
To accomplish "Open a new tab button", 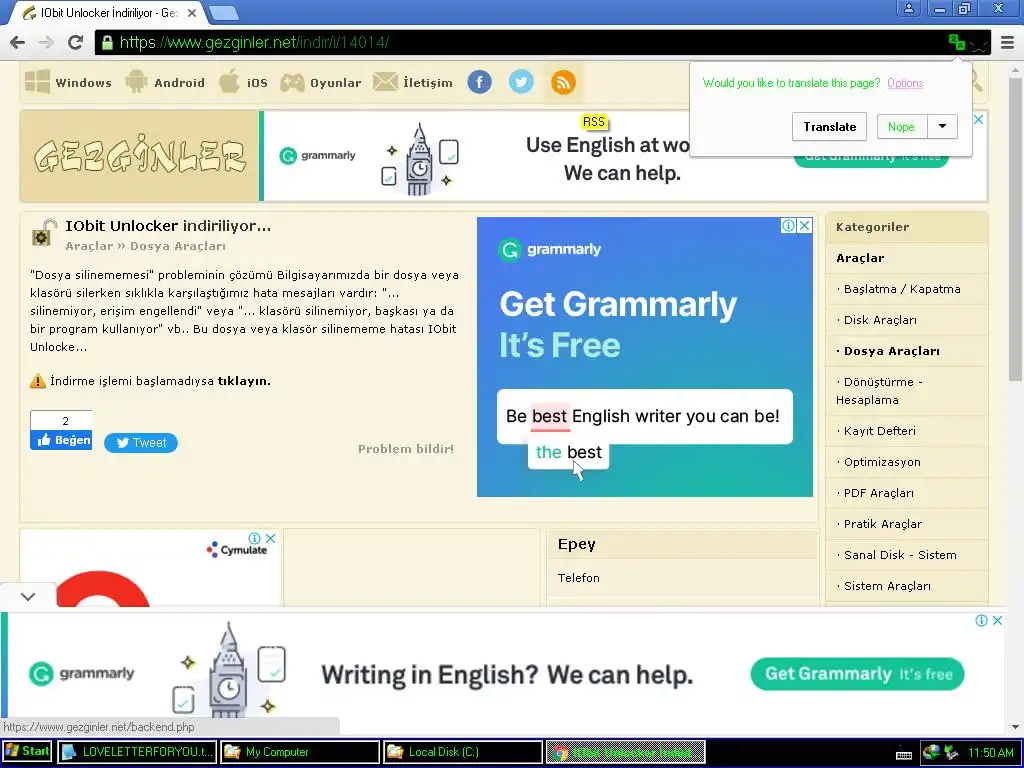I will [224, 12].
